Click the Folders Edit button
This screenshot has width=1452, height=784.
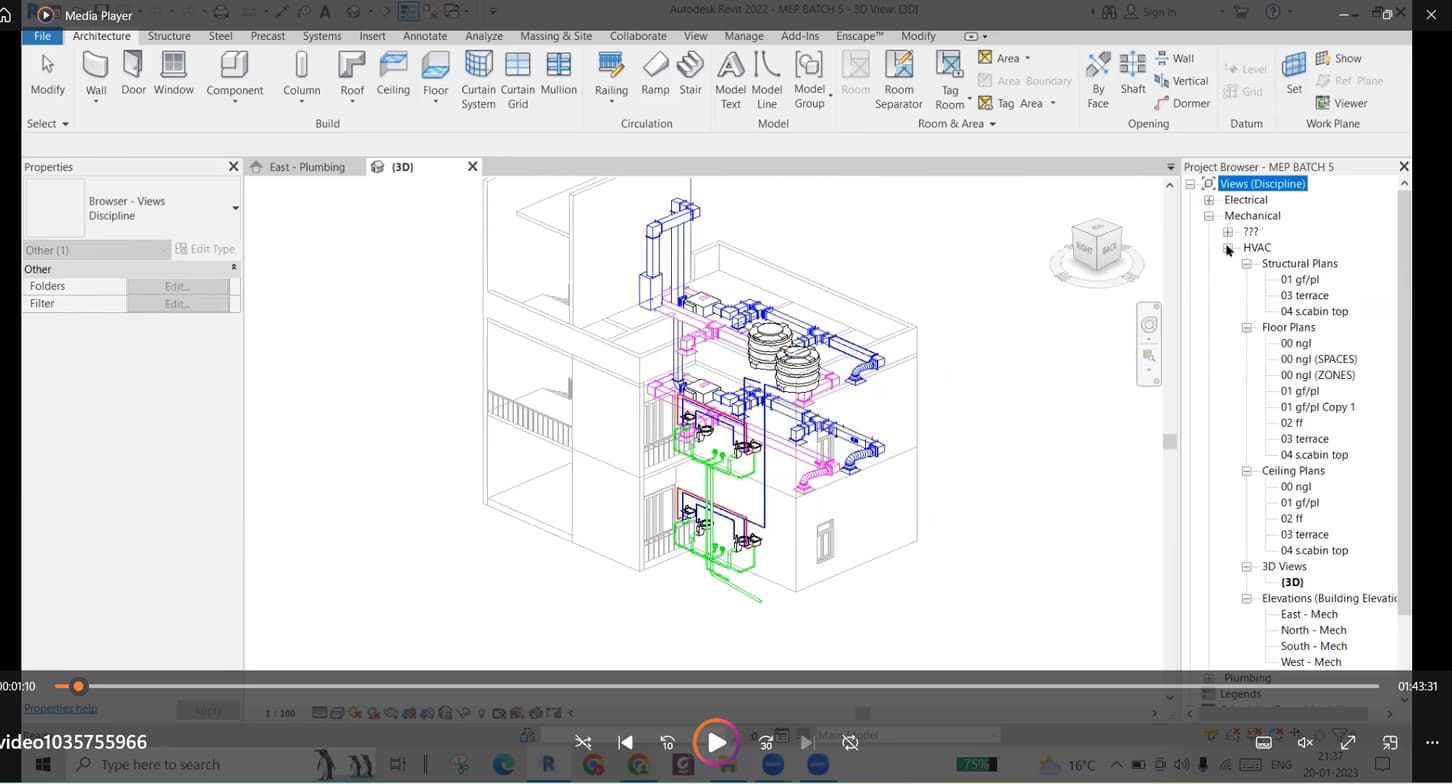click(x=177, y=286)
